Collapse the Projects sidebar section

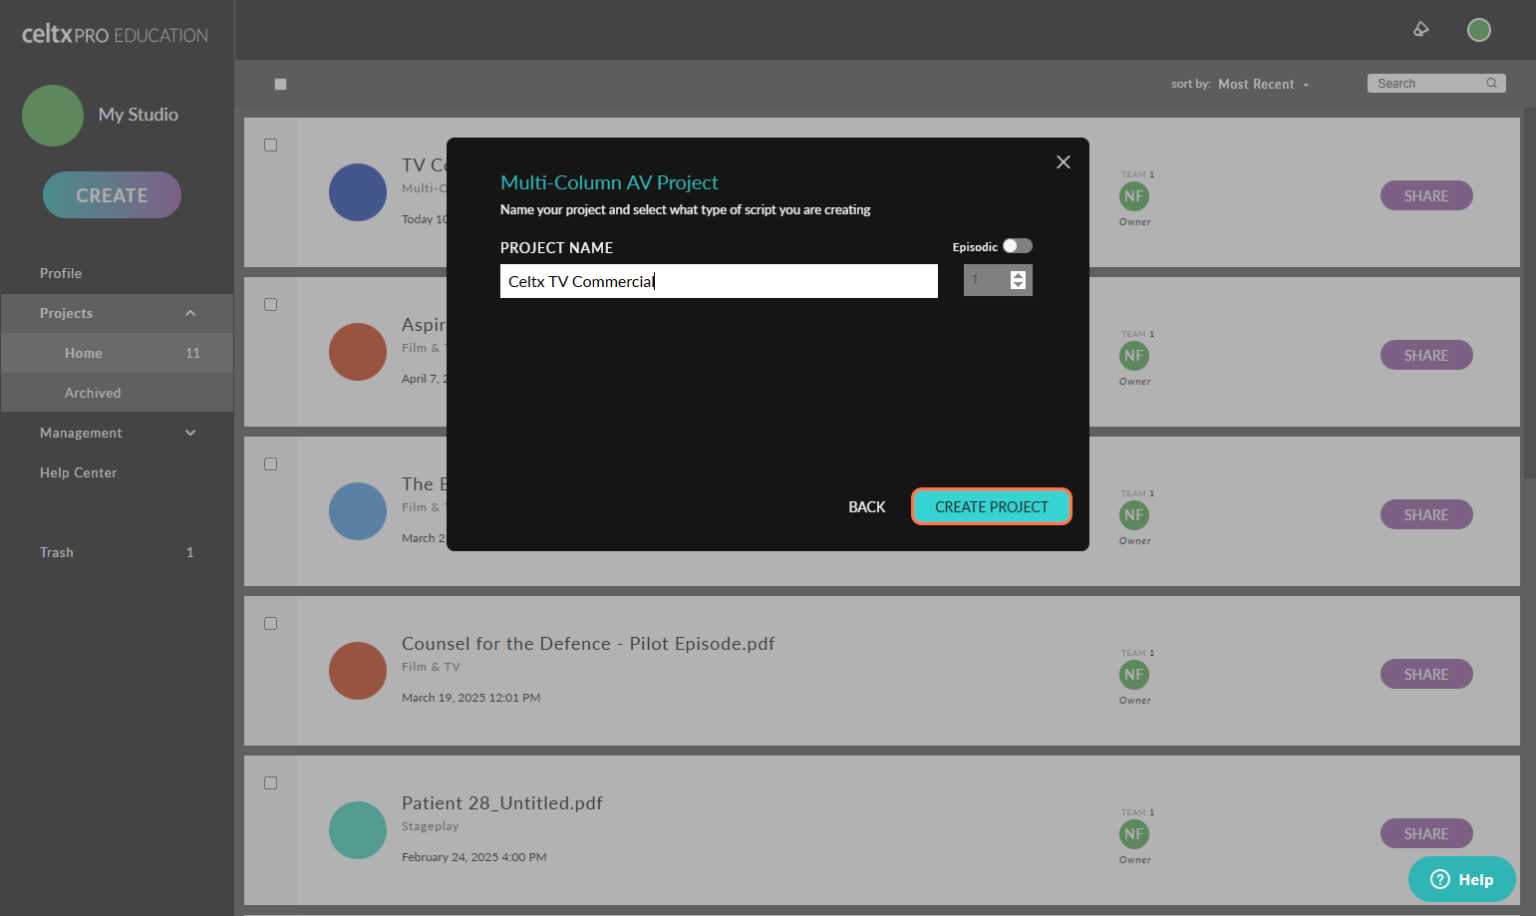point(190,313)
